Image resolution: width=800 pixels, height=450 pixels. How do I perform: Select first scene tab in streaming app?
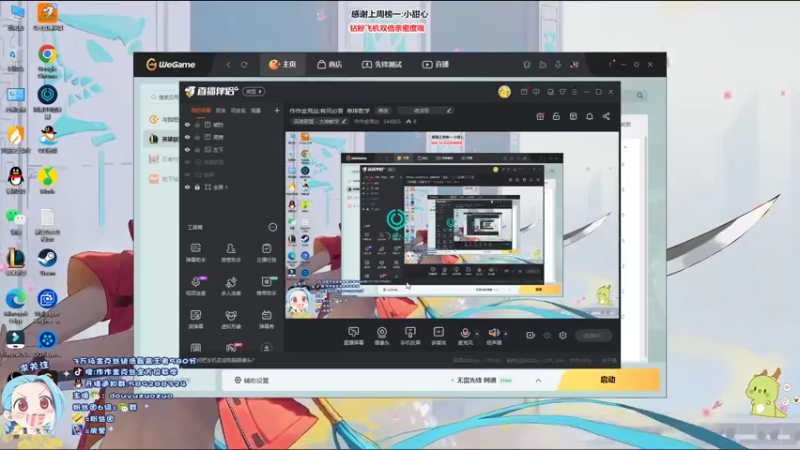tap(201, 110)
